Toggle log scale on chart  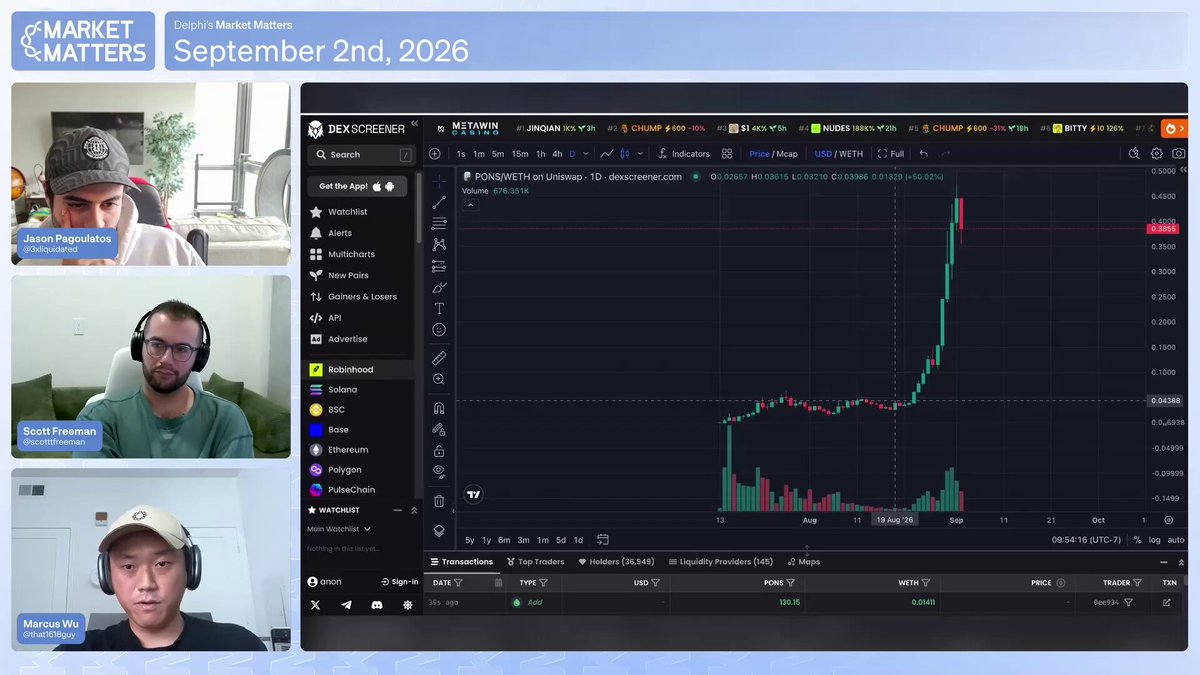click(1155, 540)
